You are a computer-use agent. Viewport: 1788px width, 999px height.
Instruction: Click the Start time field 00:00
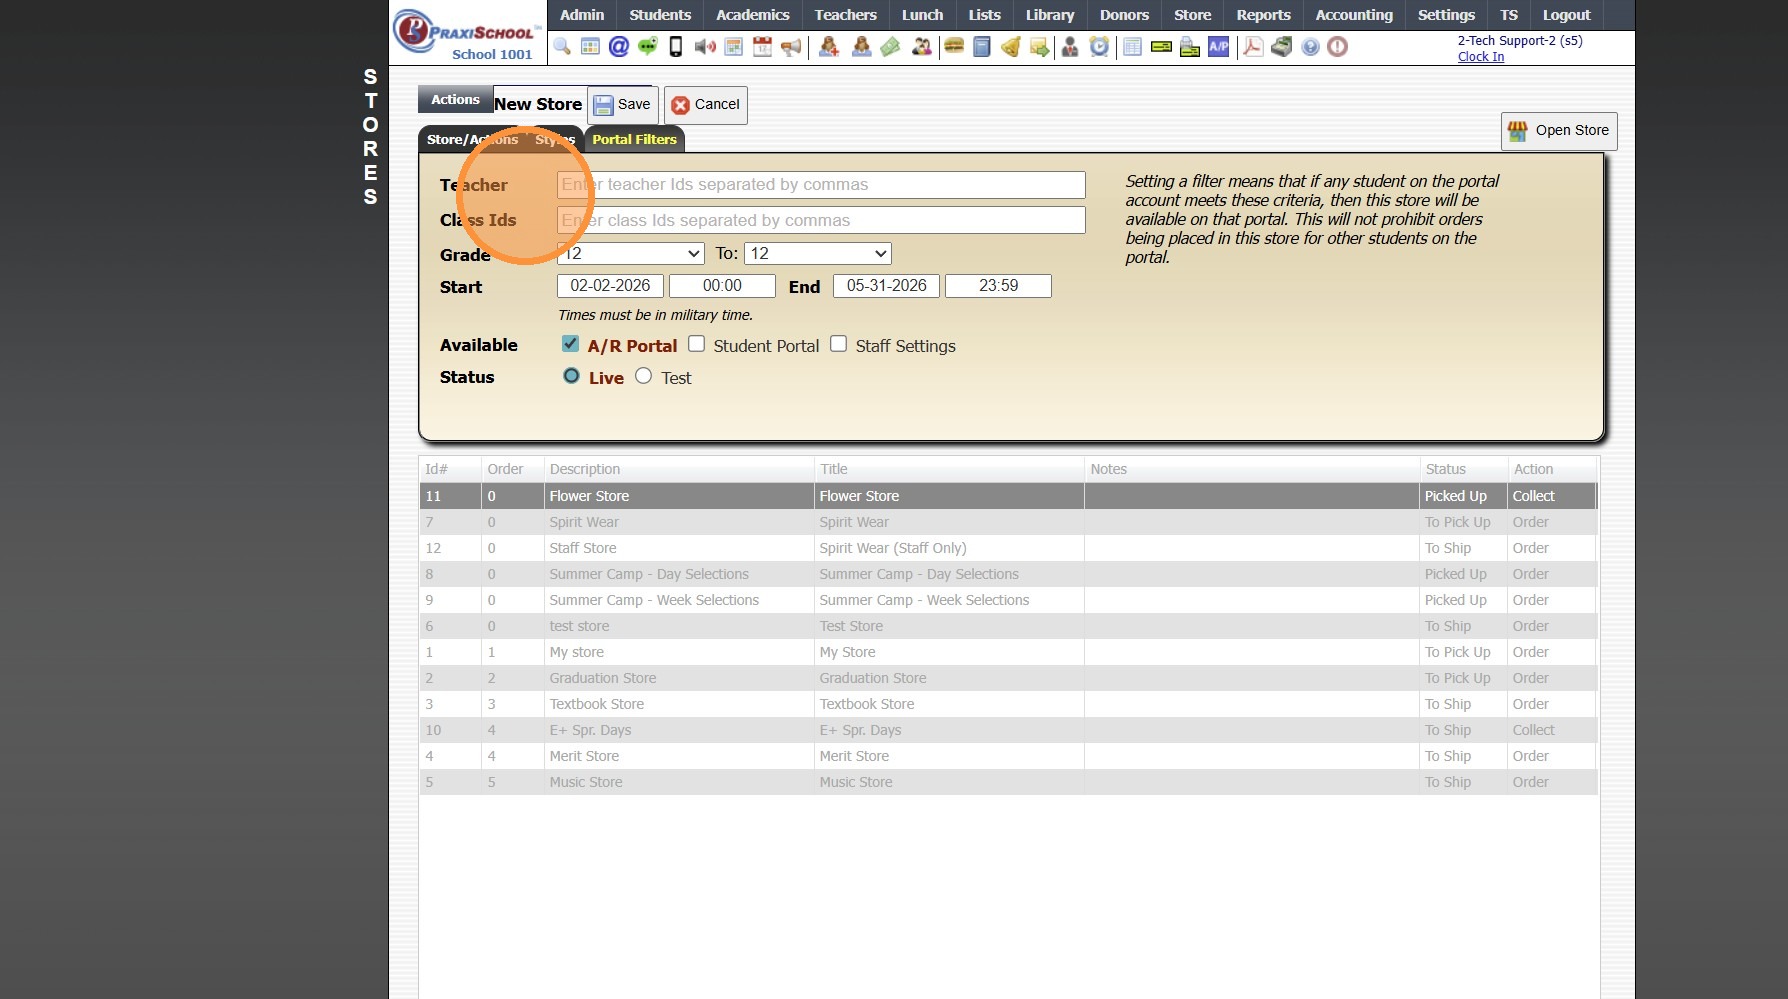tap(722, 286)
